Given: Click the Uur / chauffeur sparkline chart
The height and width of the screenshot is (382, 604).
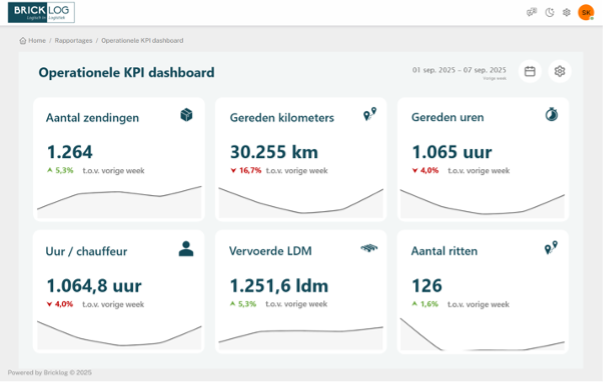Looking at the screenshot, I should 119,335.
